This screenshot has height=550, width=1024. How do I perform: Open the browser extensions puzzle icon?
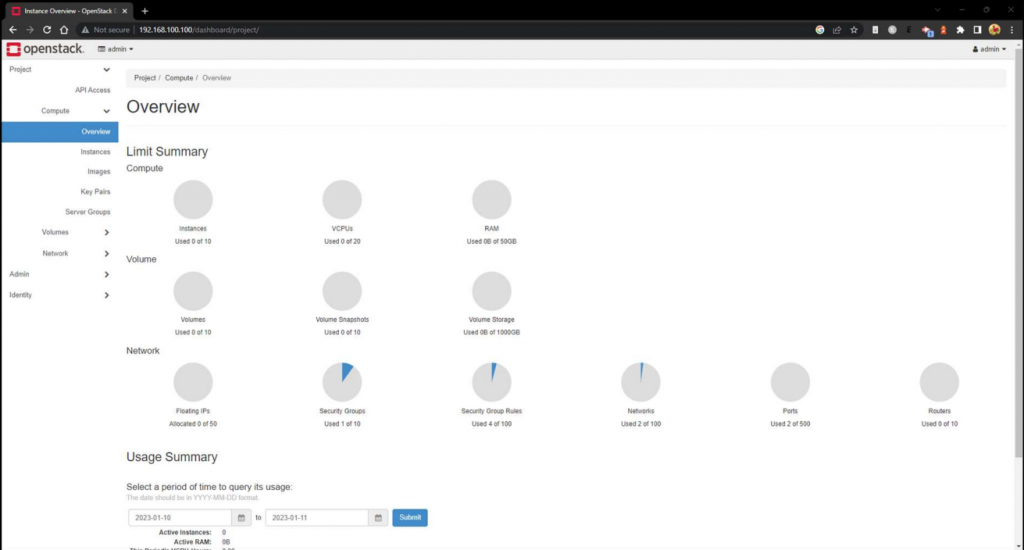[x=960, y=30]
